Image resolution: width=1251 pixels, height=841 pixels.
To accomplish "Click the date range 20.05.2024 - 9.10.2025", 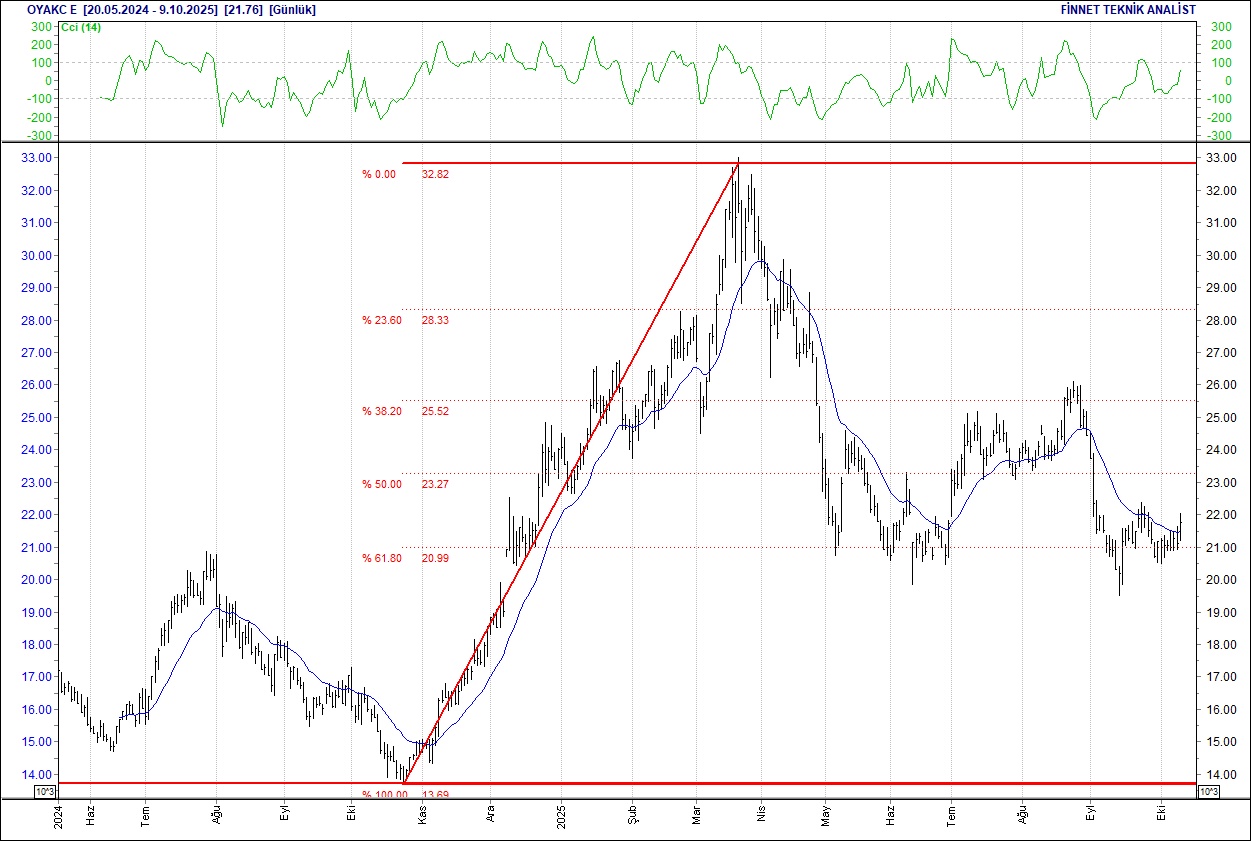I will [150, 10].
